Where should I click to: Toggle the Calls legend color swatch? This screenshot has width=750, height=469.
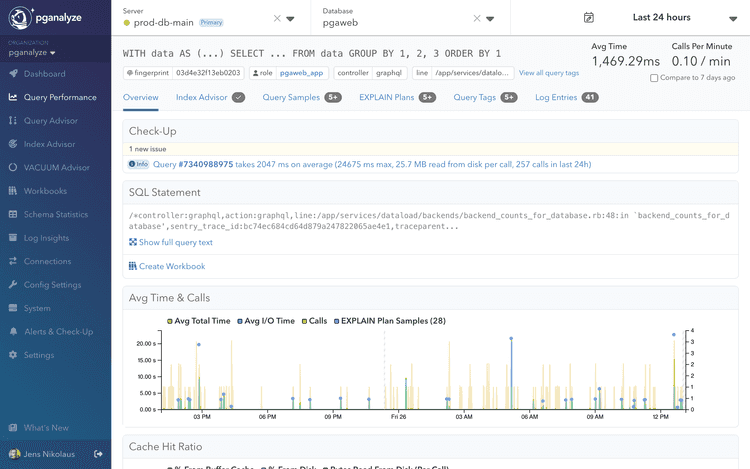pos(304,321)
